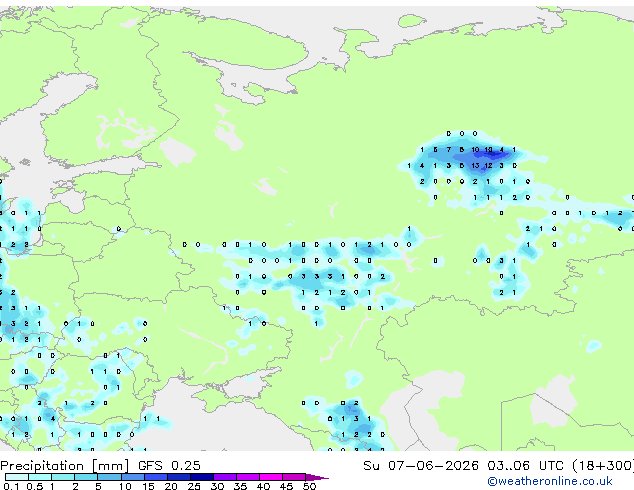Click the "0.1" legend scale label

pyautogui.click(x=11, y=486)
